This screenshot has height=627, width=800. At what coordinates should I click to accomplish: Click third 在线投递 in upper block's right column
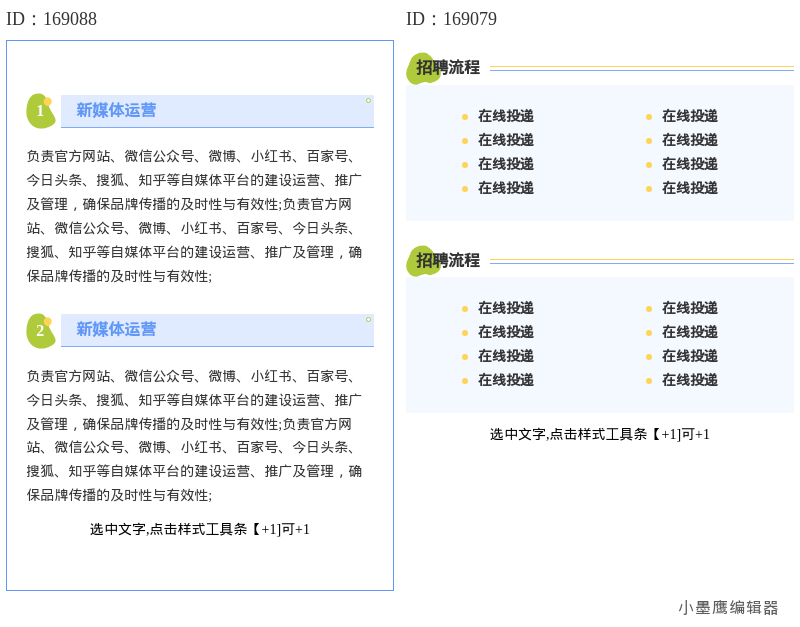coord(690,164)
